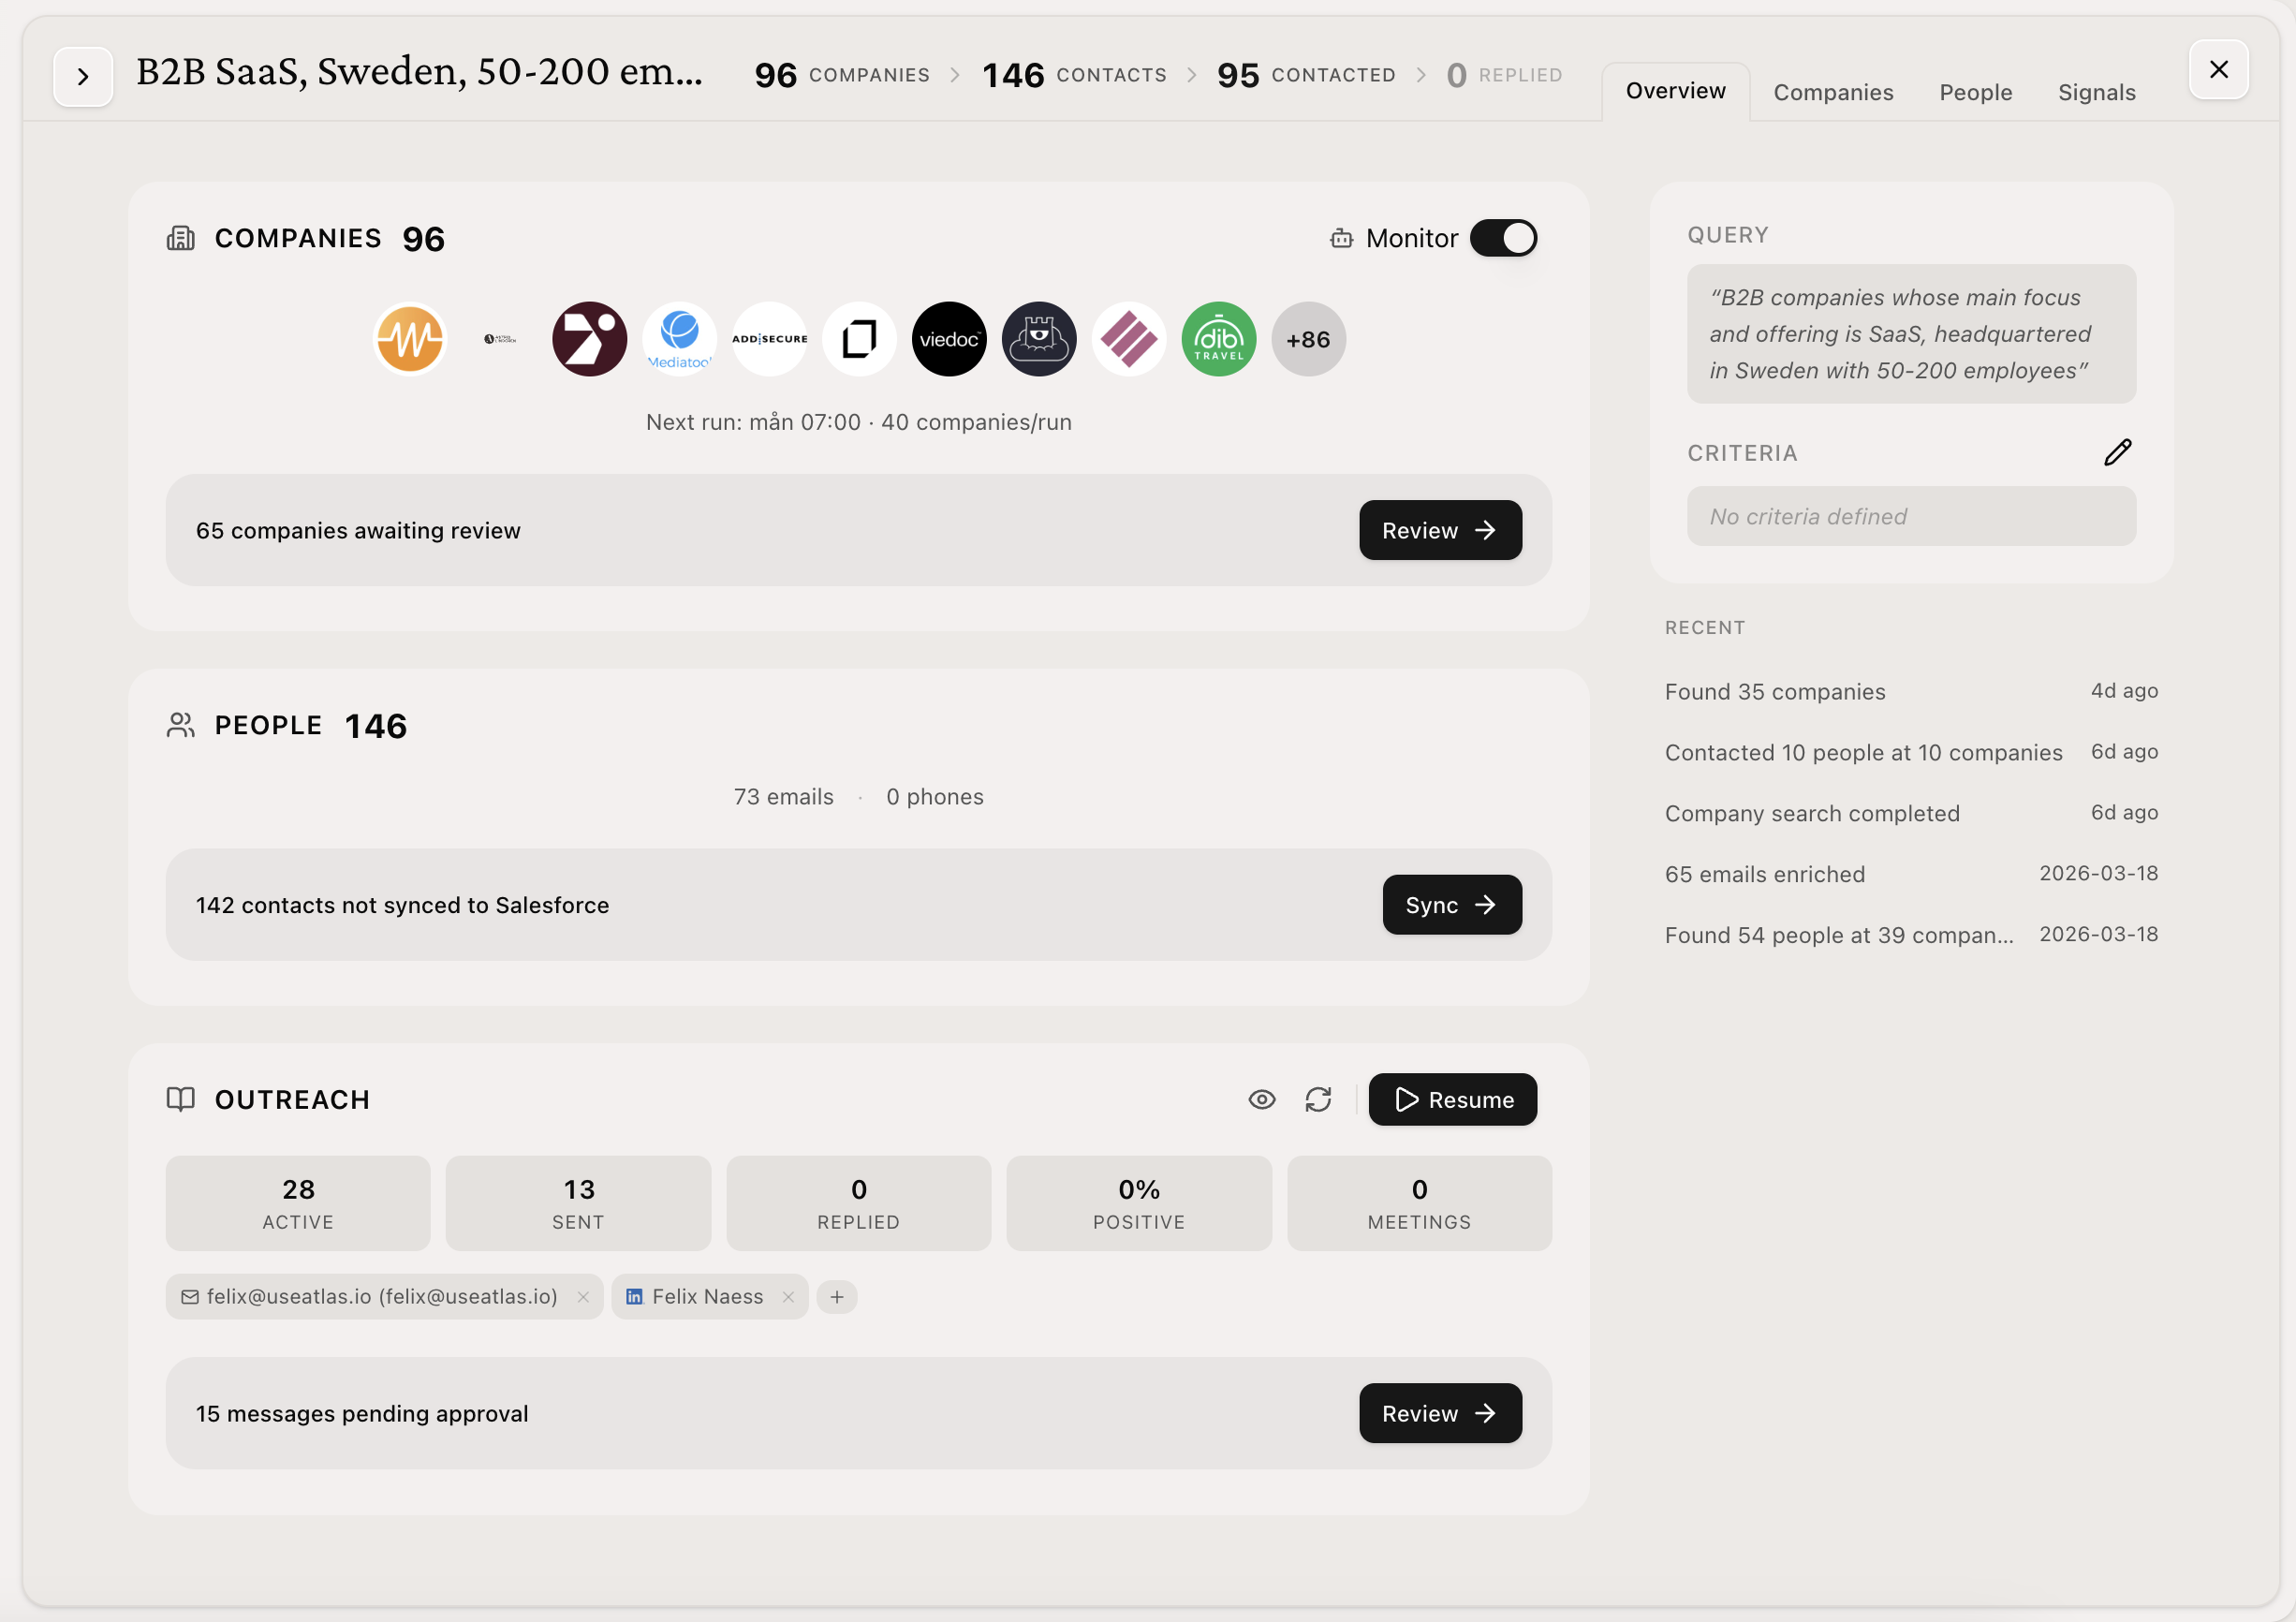Expand sidebar with the chevron arrow button
The image size is (2296, 1622).
(83, 76)
